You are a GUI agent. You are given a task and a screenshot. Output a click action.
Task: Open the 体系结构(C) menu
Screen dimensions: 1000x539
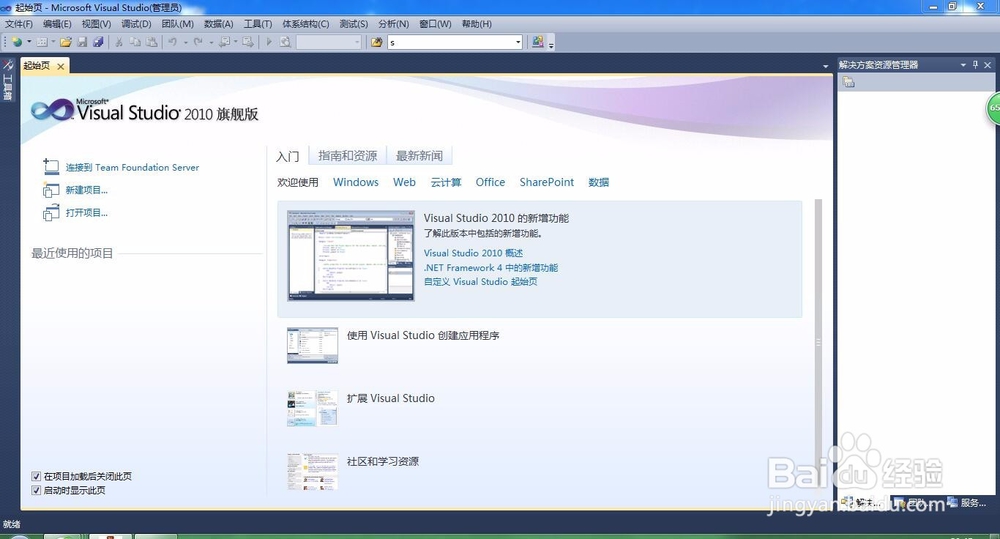[305, 24]
